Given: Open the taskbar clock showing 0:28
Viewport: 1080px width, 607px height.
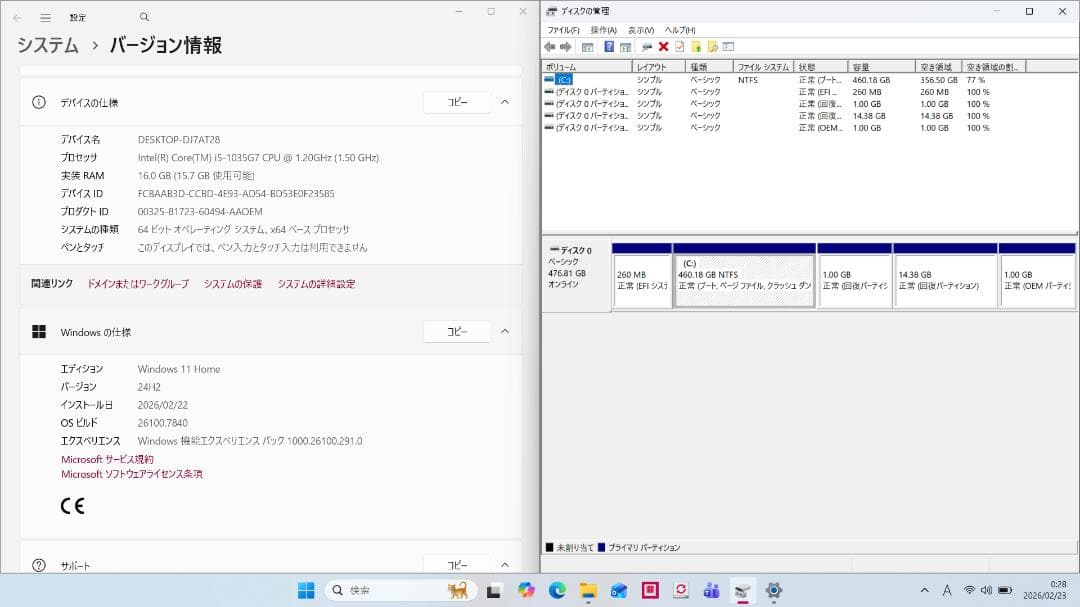Looking at the screenshot, I should click(1045, 590).
